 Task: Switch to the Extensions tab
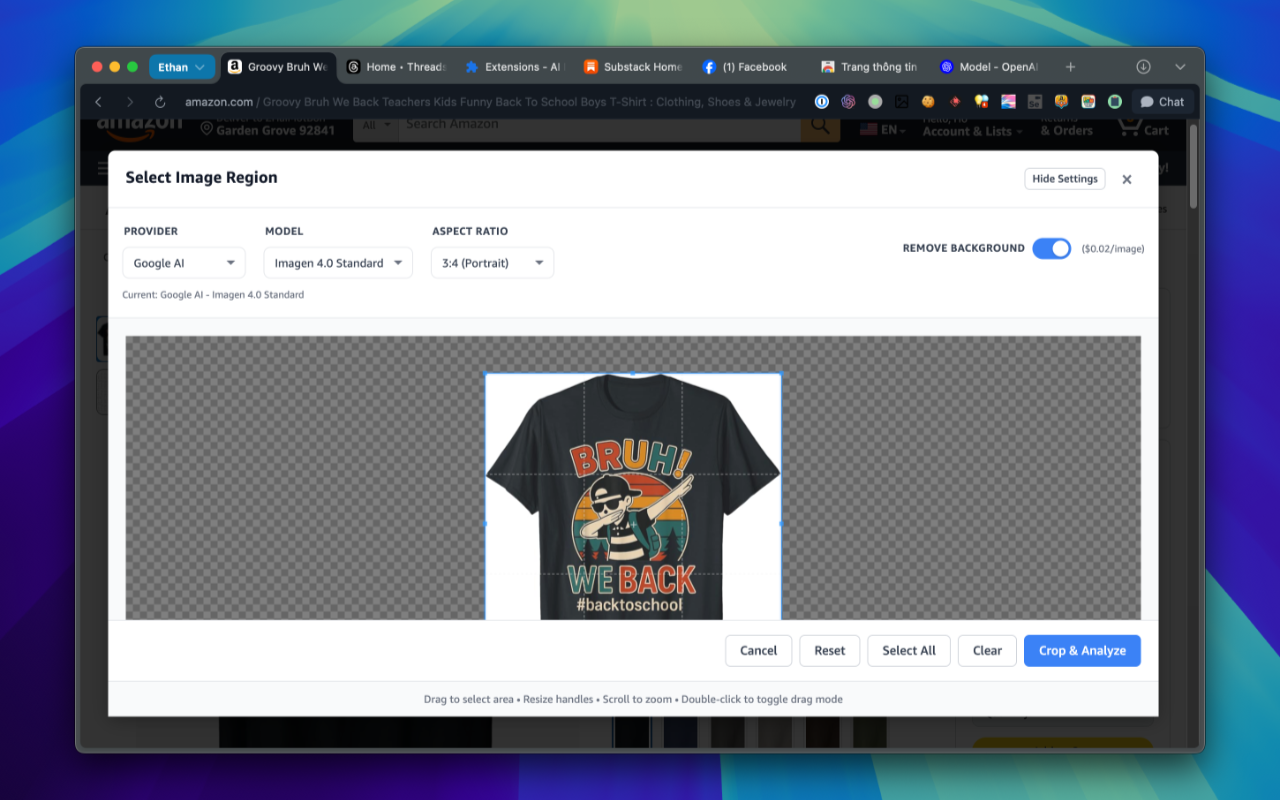click(513, 67)
